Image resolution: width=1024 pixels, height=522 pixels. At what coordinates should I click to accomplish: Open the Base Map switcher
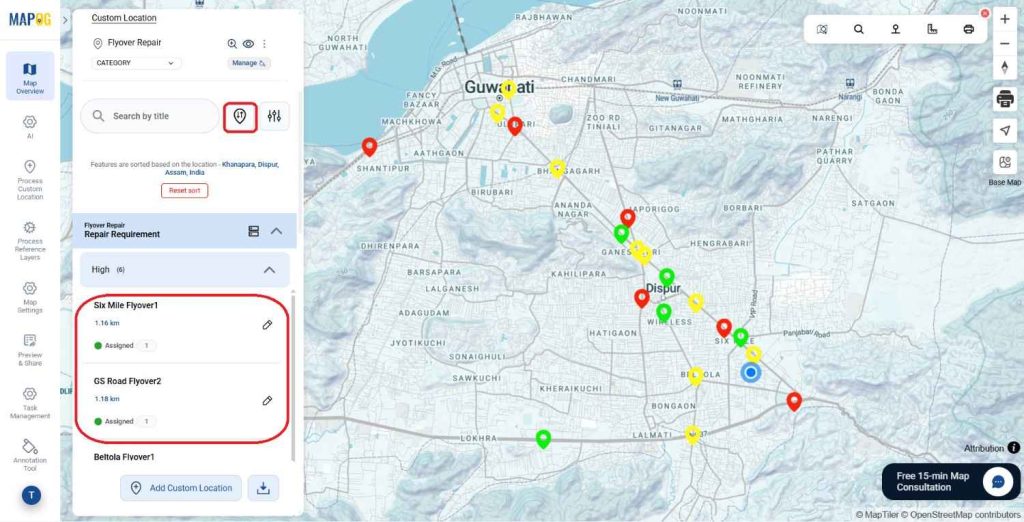[x=1005, y=164]
